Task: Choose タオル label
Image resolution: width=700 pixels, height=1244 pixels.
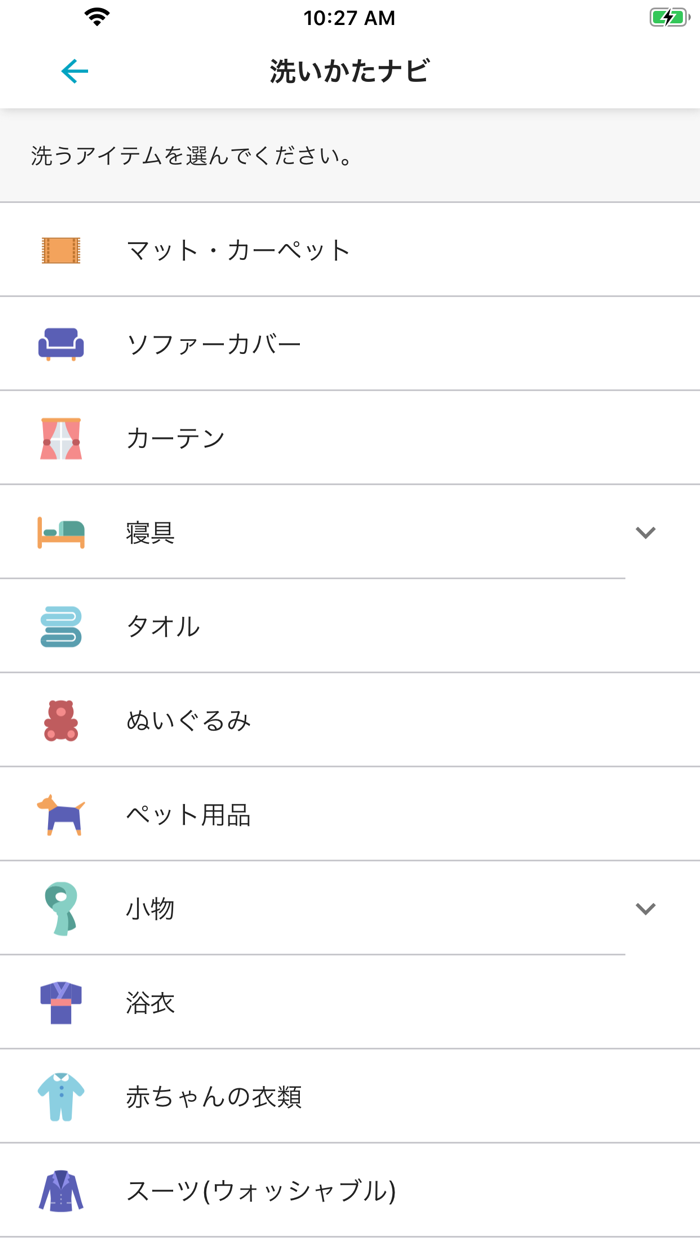Action: point(163,627)
